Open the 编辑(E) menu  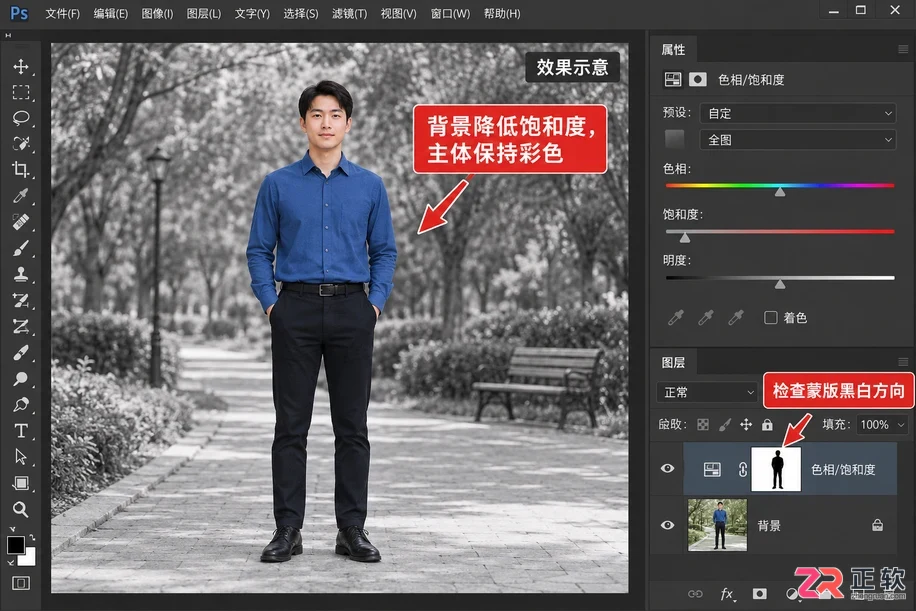(111, 13)
